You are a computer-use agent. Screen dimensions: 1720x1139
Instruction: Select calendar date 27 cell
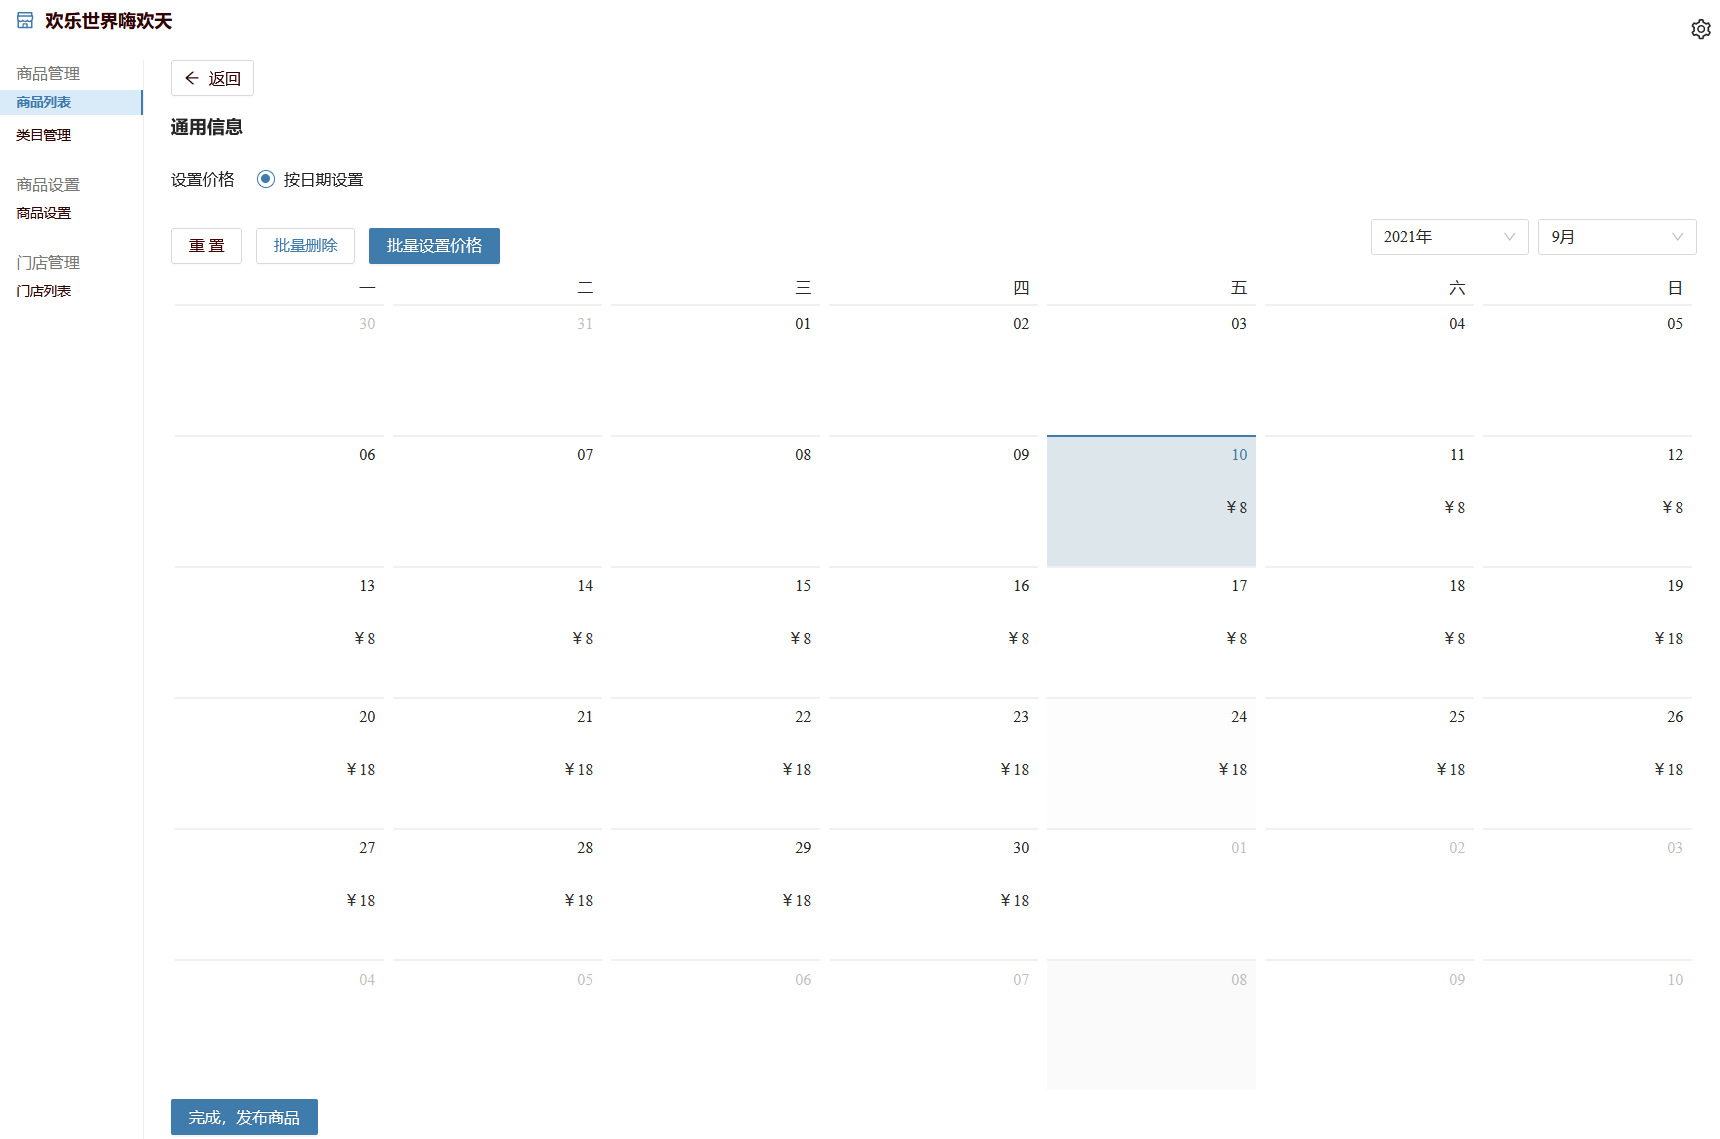279,894
